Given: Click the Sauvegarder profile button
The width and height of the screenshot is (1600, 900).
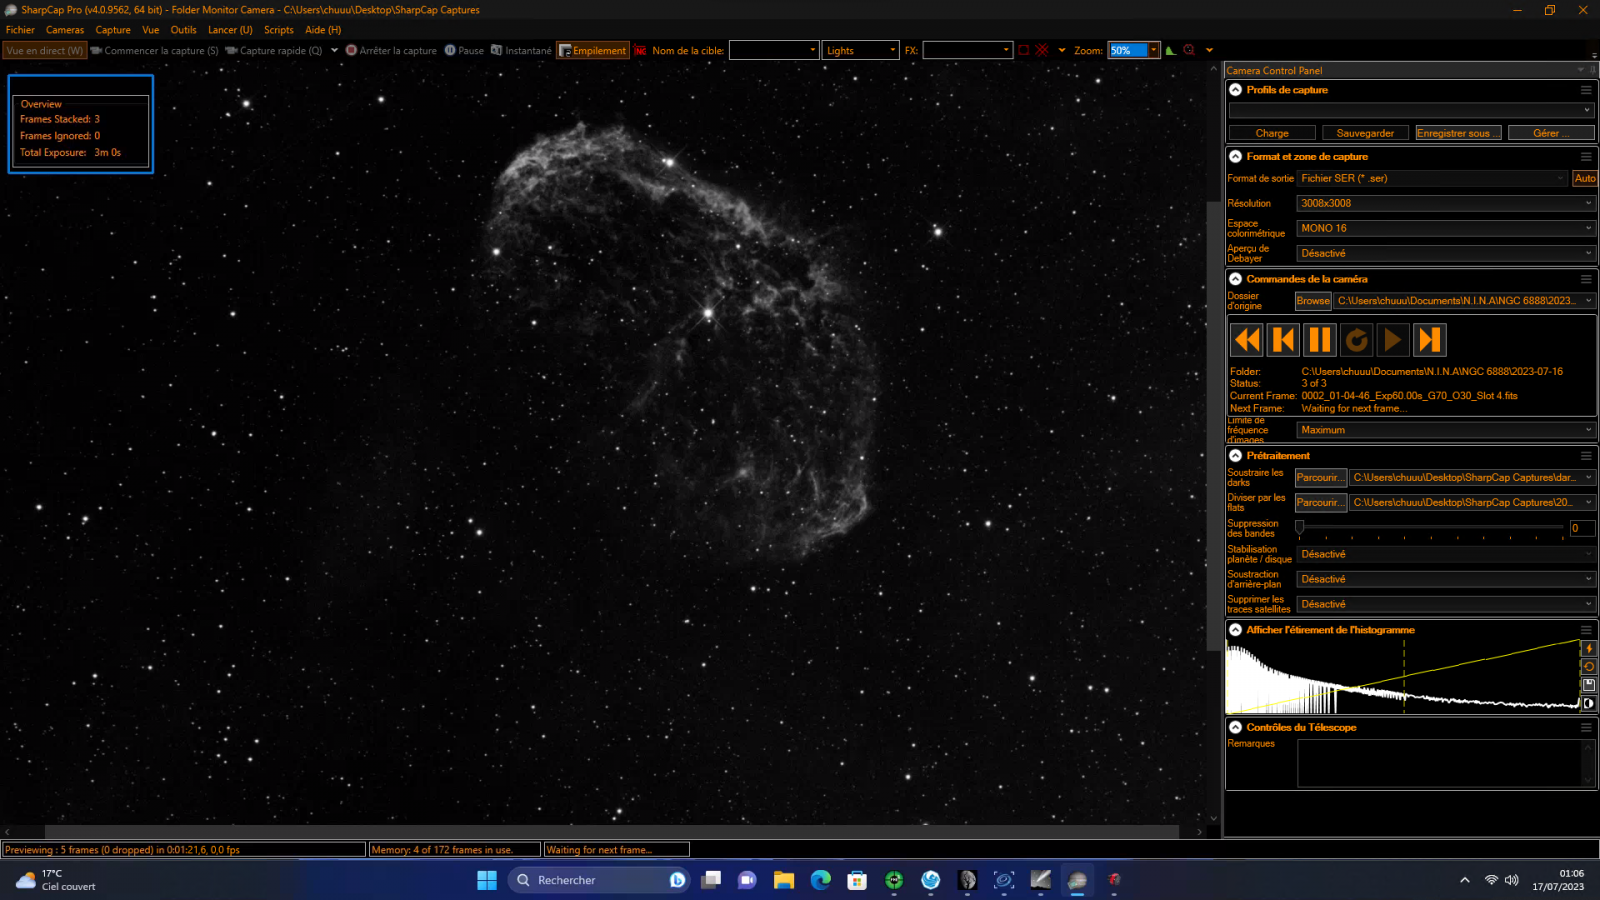Looking at the screenshot, I should pos(1365,133).
